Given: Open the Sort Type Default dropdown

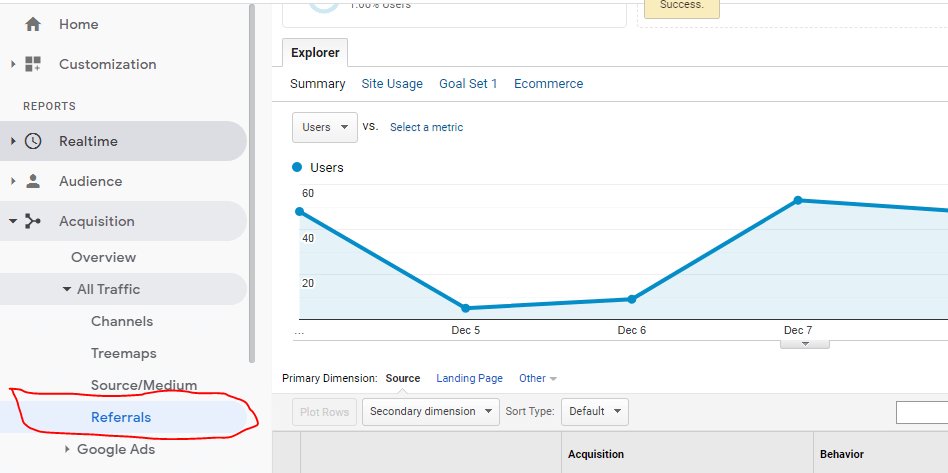Looking at the screenshot, I should [x=594, y=411].
